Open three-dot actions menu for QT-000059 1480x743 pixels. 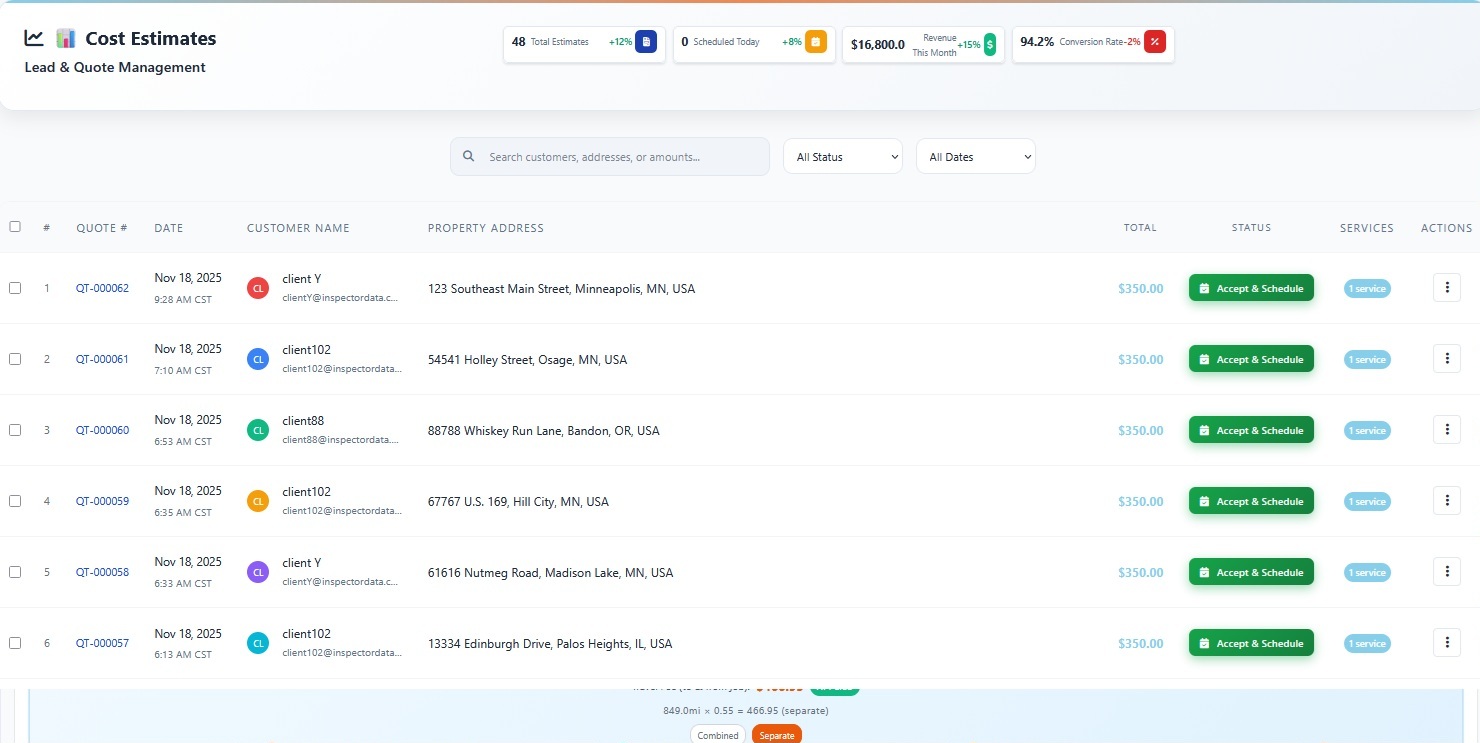(1446, 501)
